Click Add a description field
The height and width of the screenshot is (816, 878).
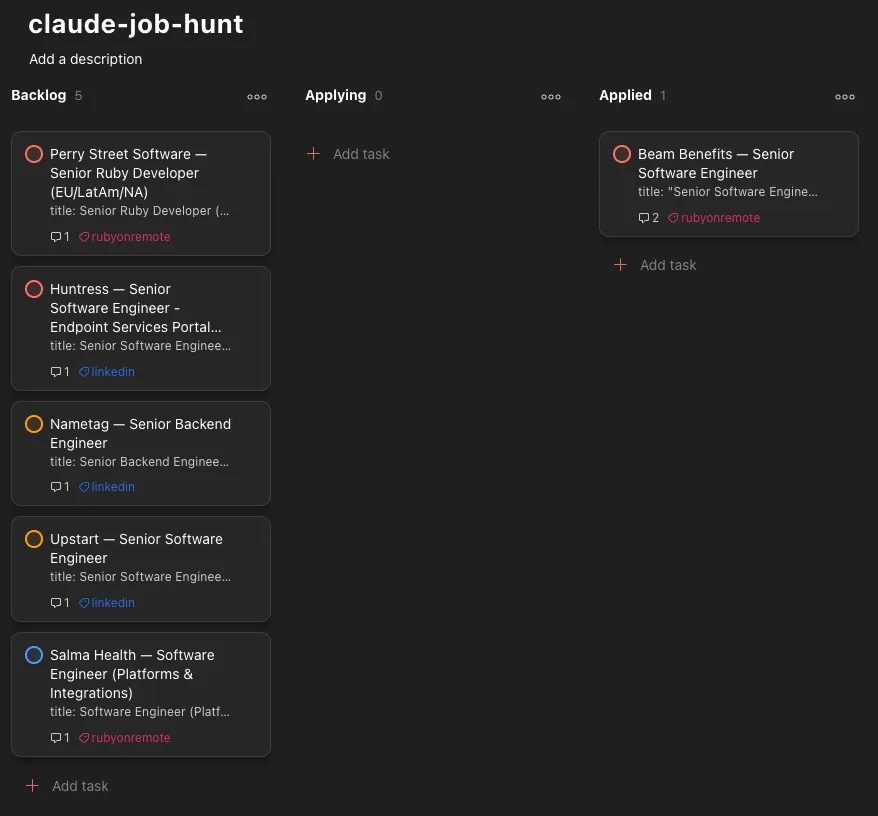point(86,59)
